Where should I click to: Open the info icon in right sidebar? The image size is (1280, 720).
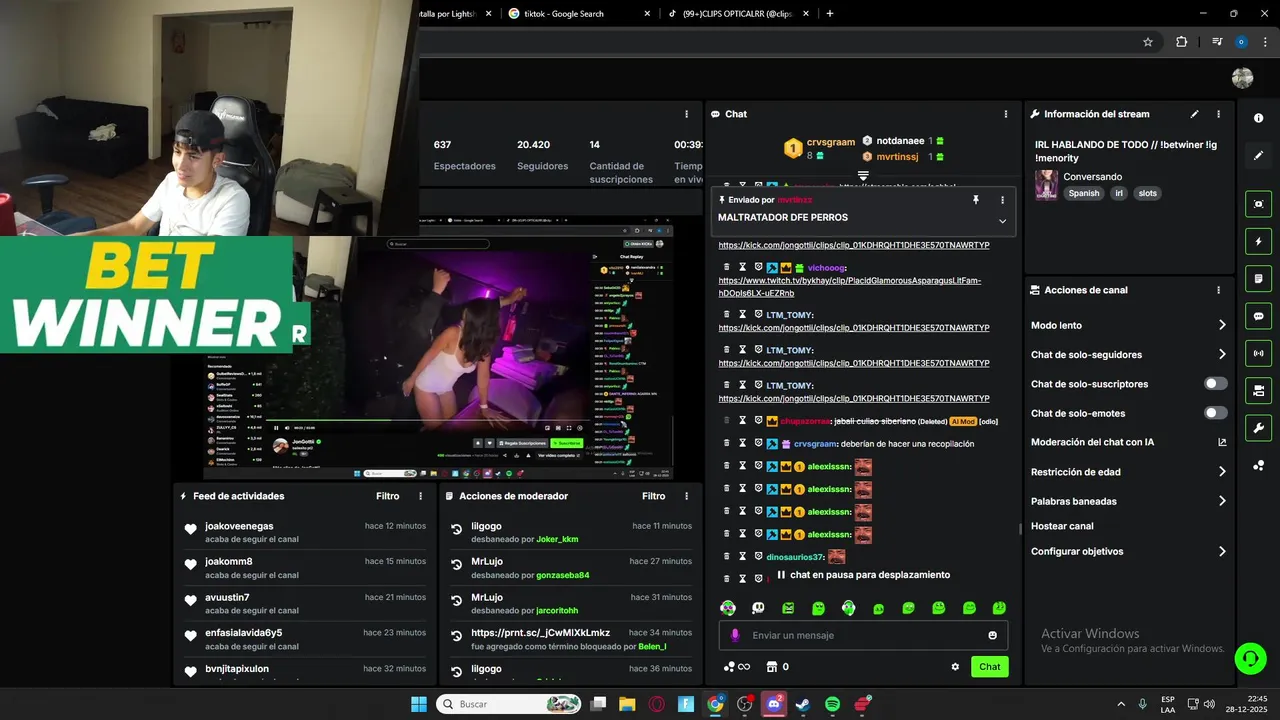click(1258, 118)
